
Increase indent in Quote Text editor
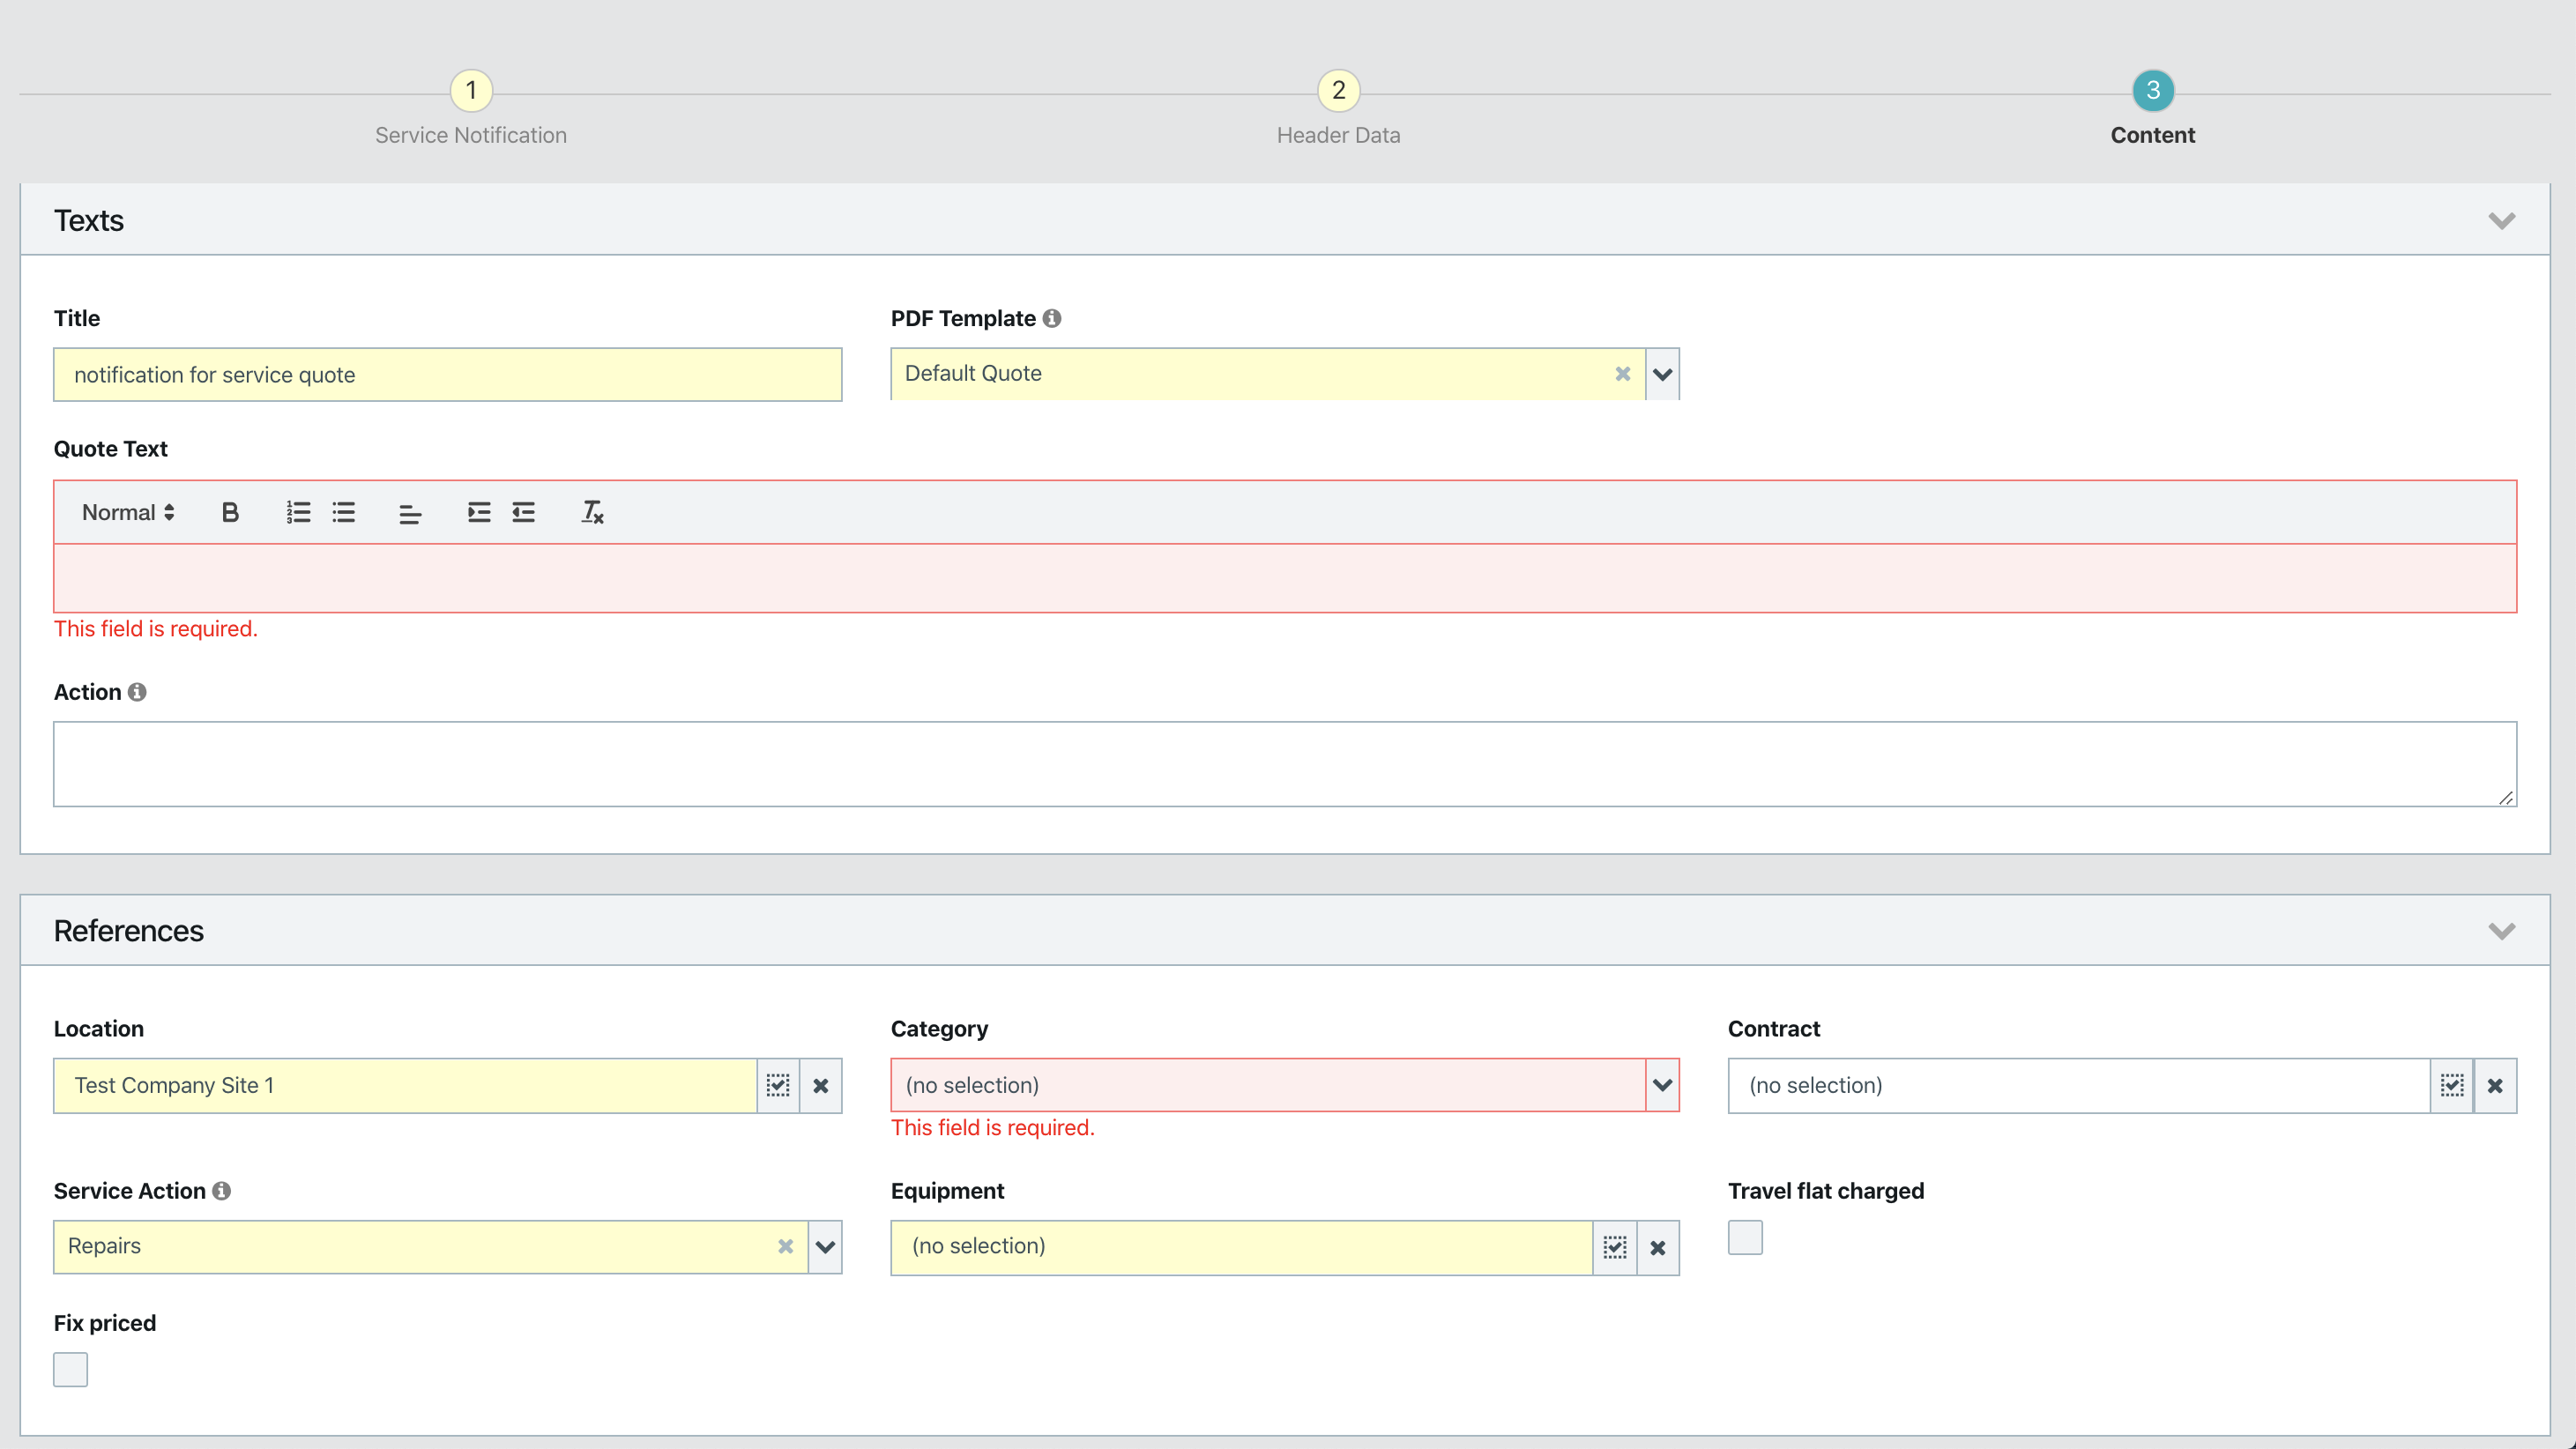click(479, 513)
